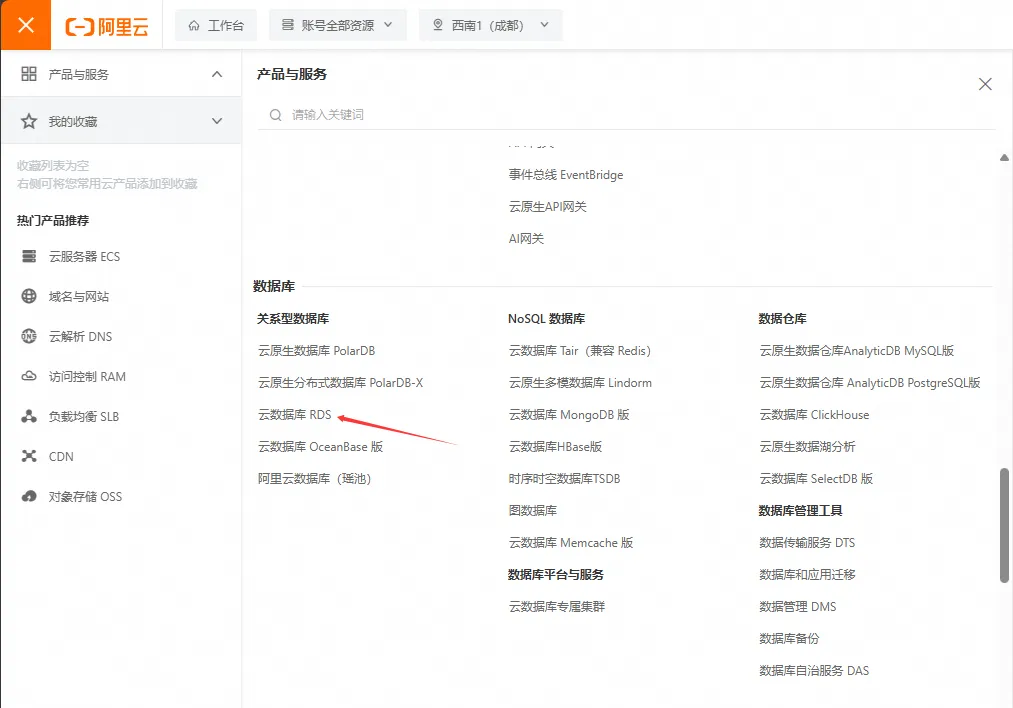Open 云解析 DNS from recommendations

(81, 337)
